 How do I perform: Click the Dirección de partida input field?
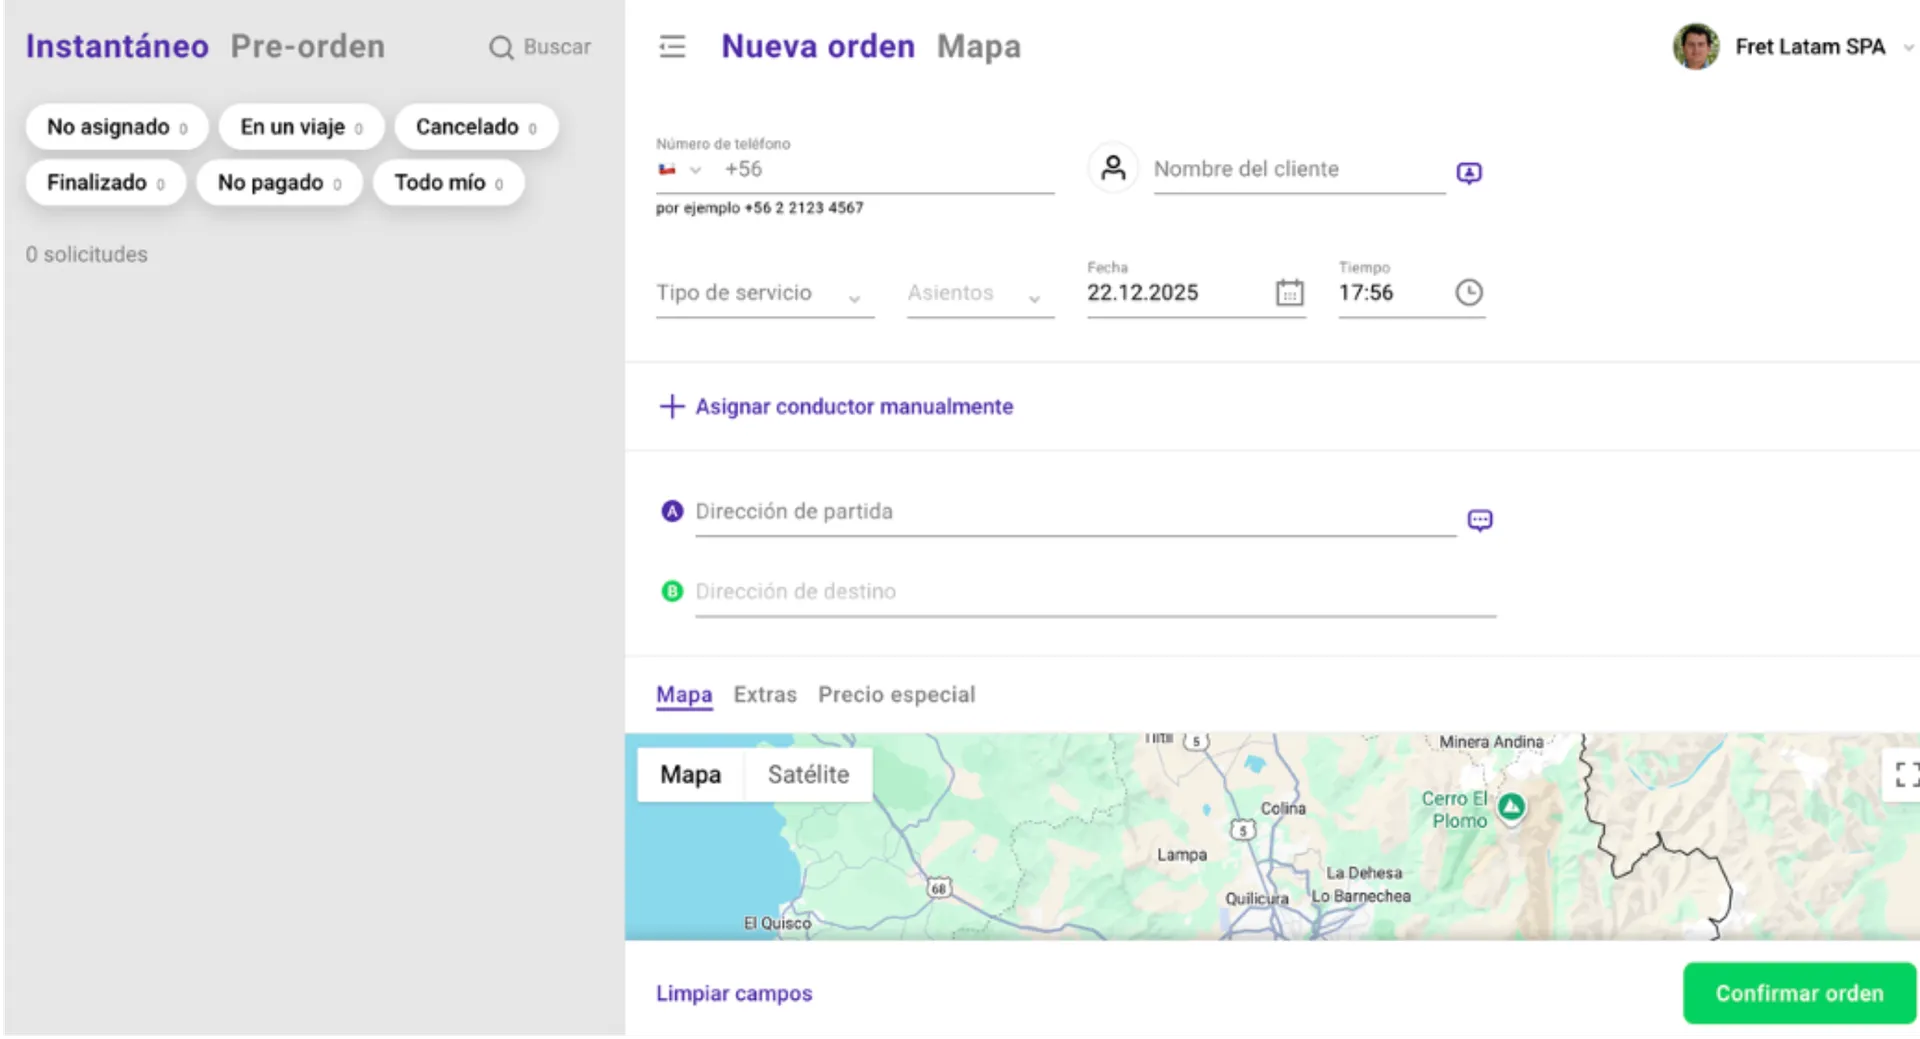point(1074,512)
